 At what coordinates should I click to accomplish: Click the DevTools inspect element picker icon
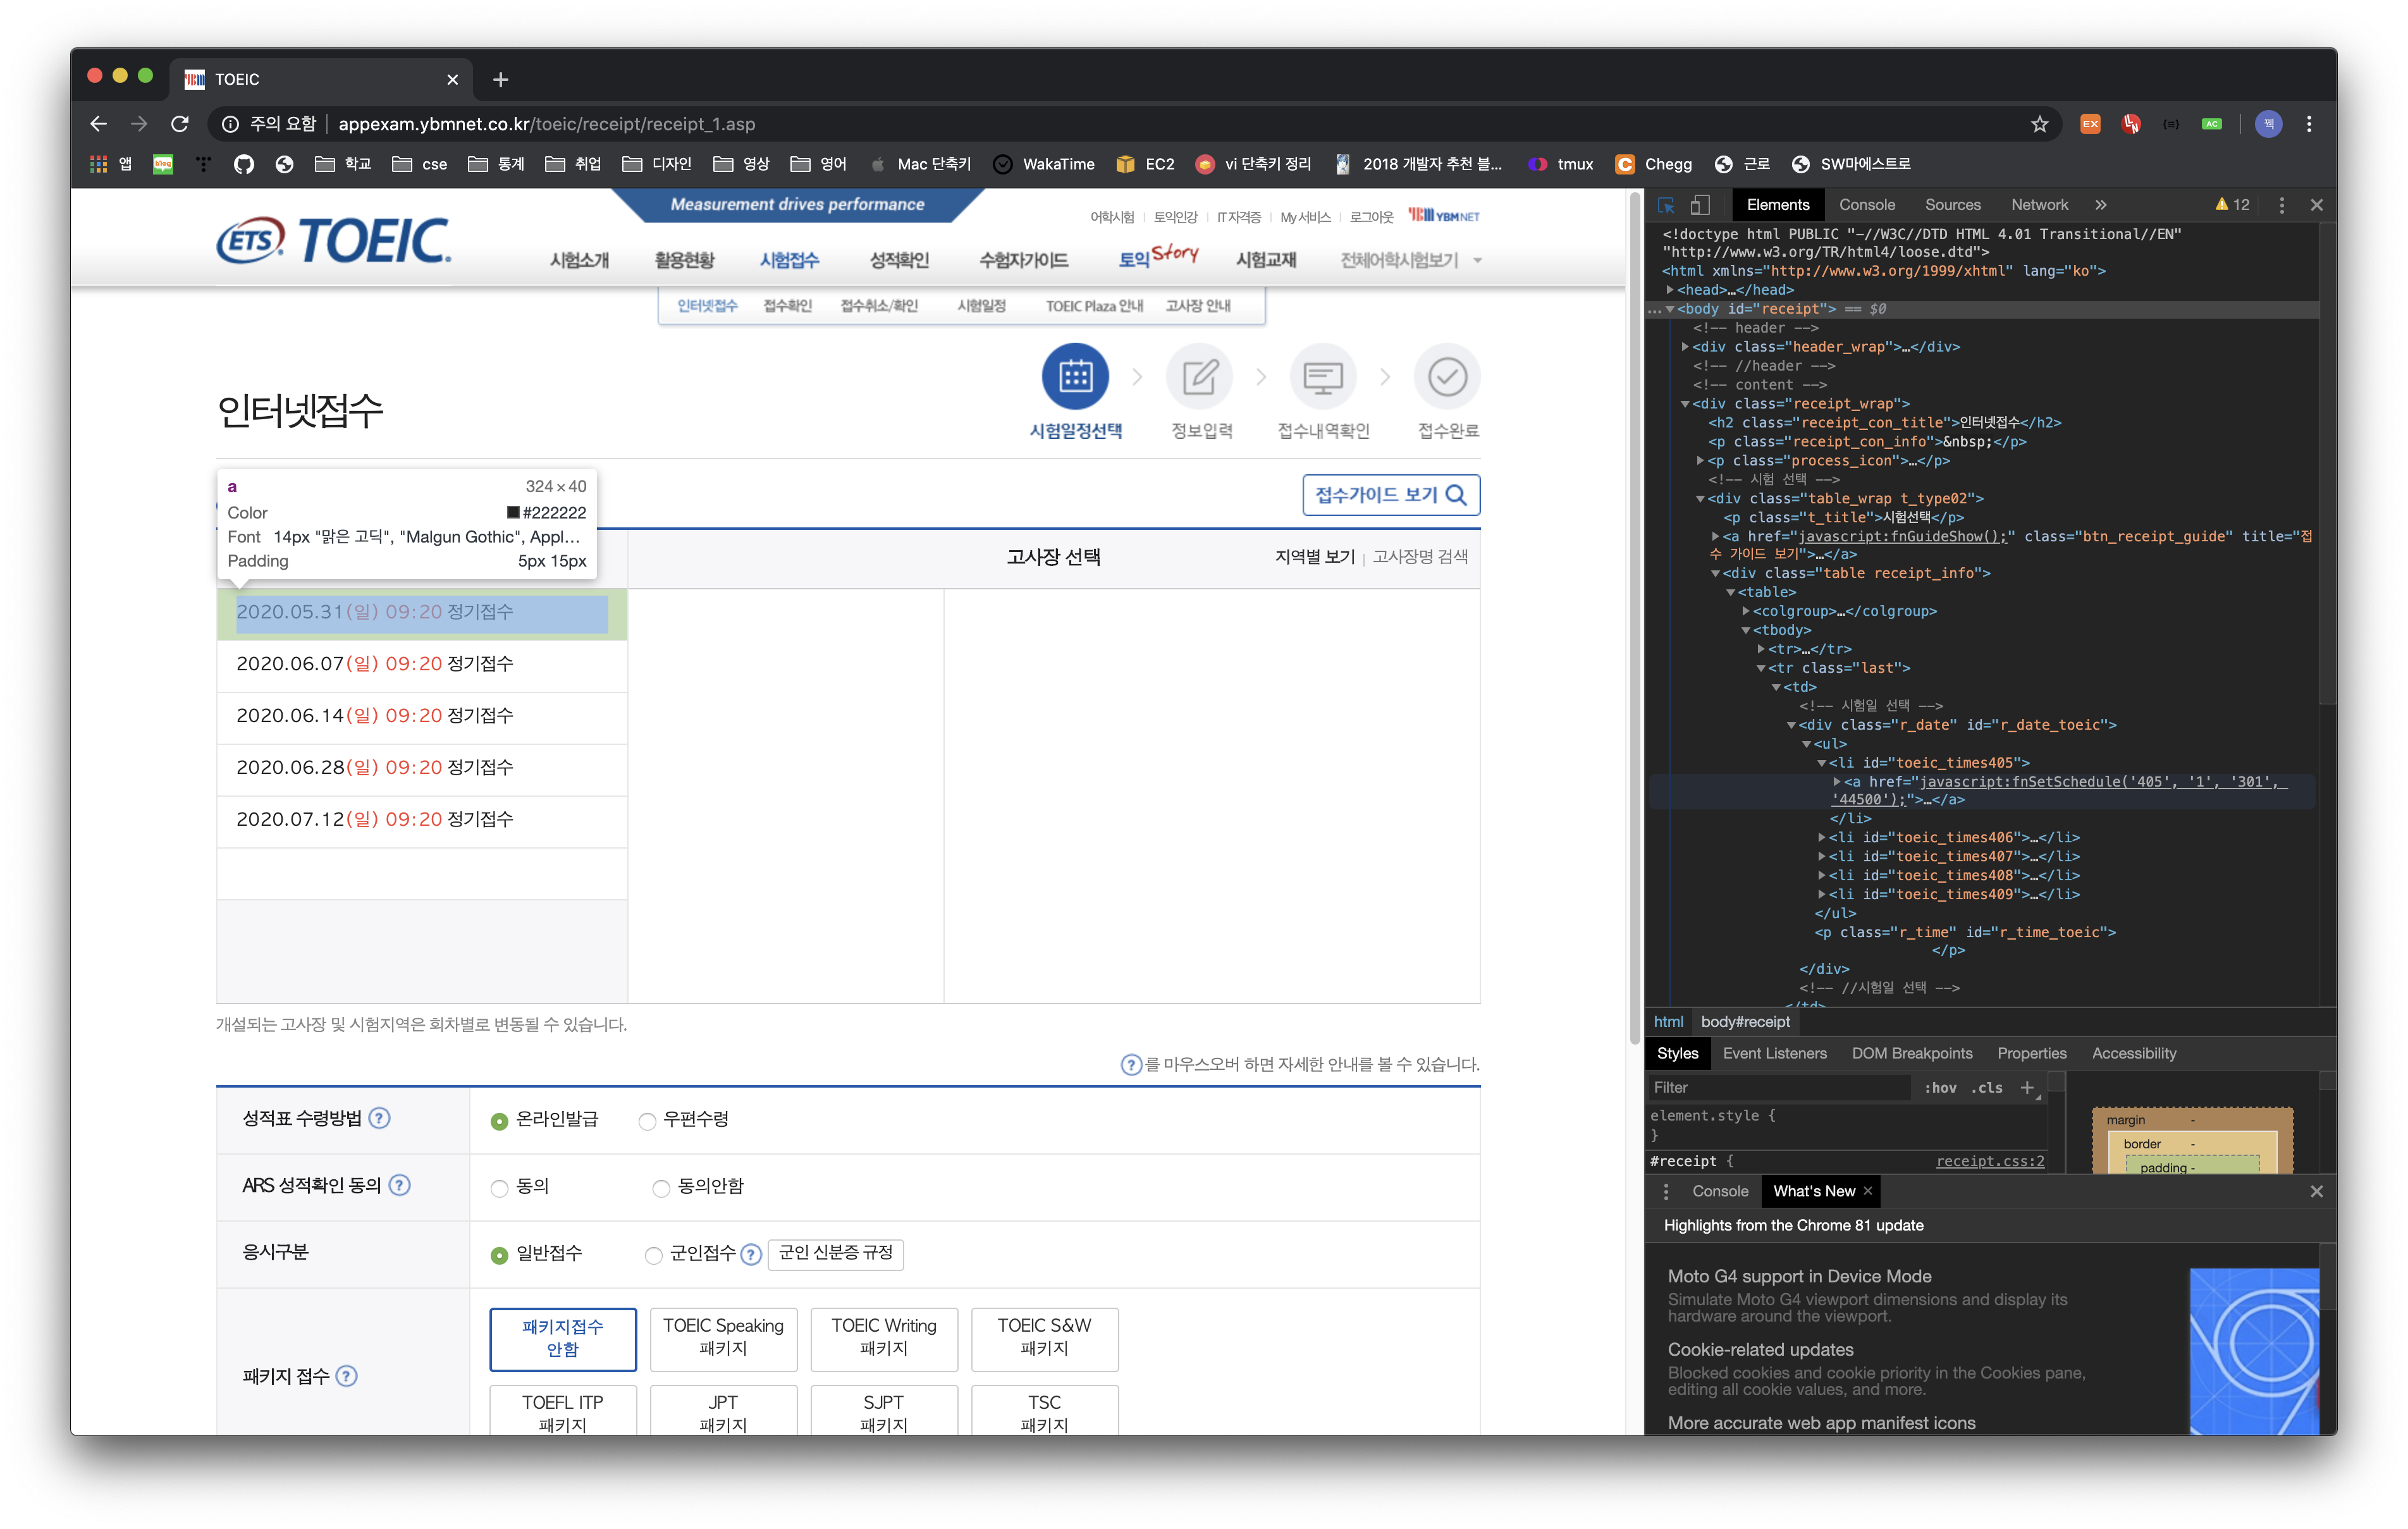1666,205
